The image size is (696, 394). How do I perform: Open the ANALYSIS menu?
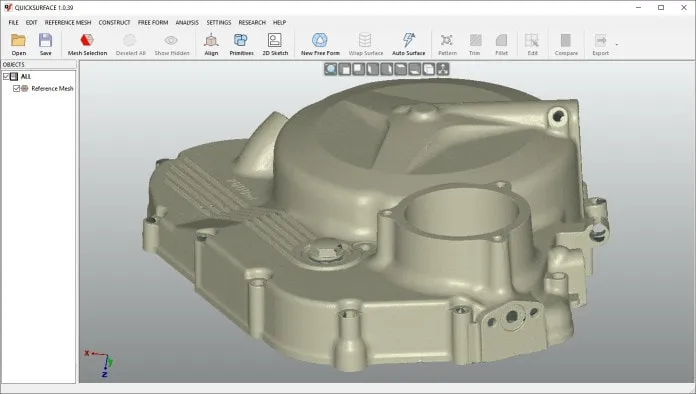click(187, 22)
